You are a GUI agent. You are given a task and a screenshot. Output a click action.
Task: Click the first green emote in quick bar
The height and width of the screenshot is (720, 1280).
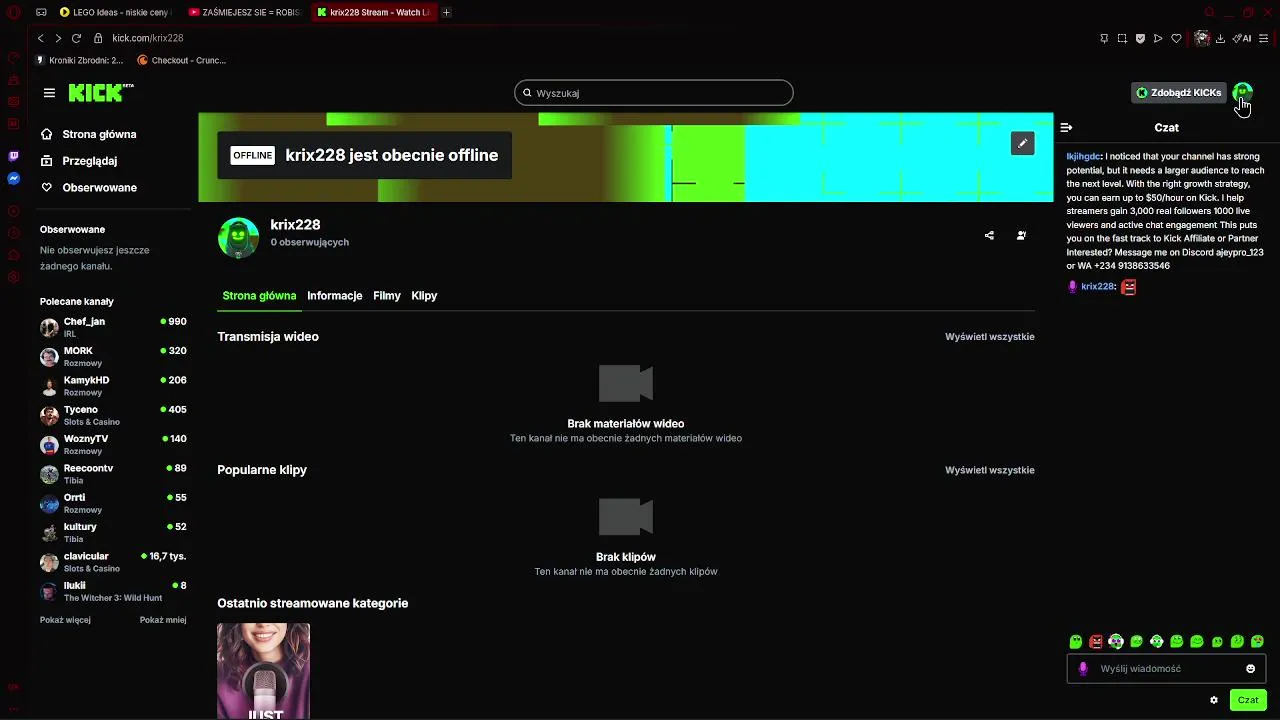tap(1076, 642)
